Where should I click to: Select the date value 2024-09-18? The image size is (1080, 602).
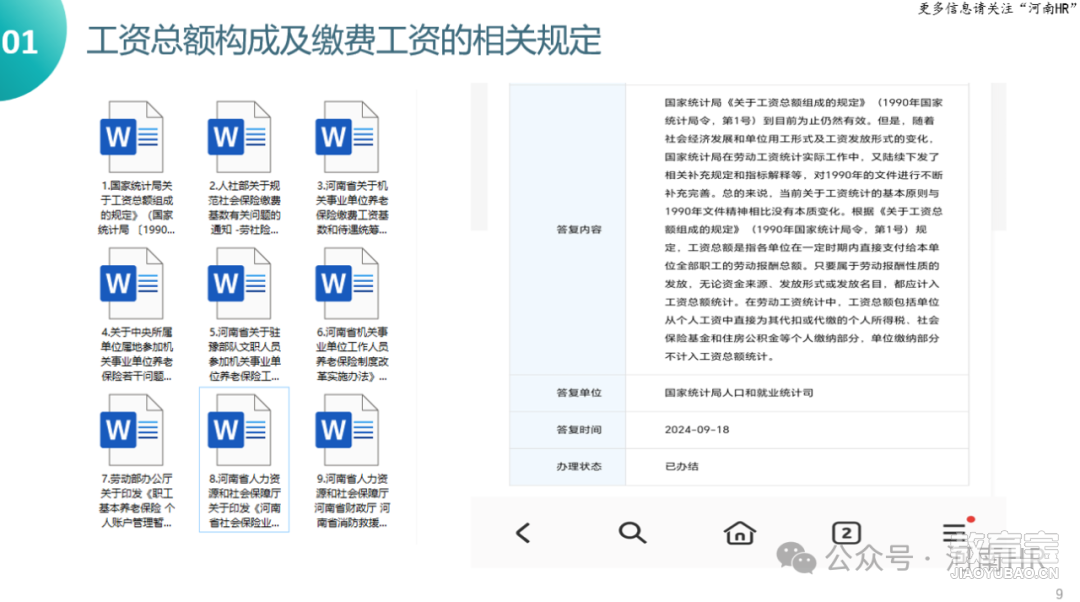(696, 429)
